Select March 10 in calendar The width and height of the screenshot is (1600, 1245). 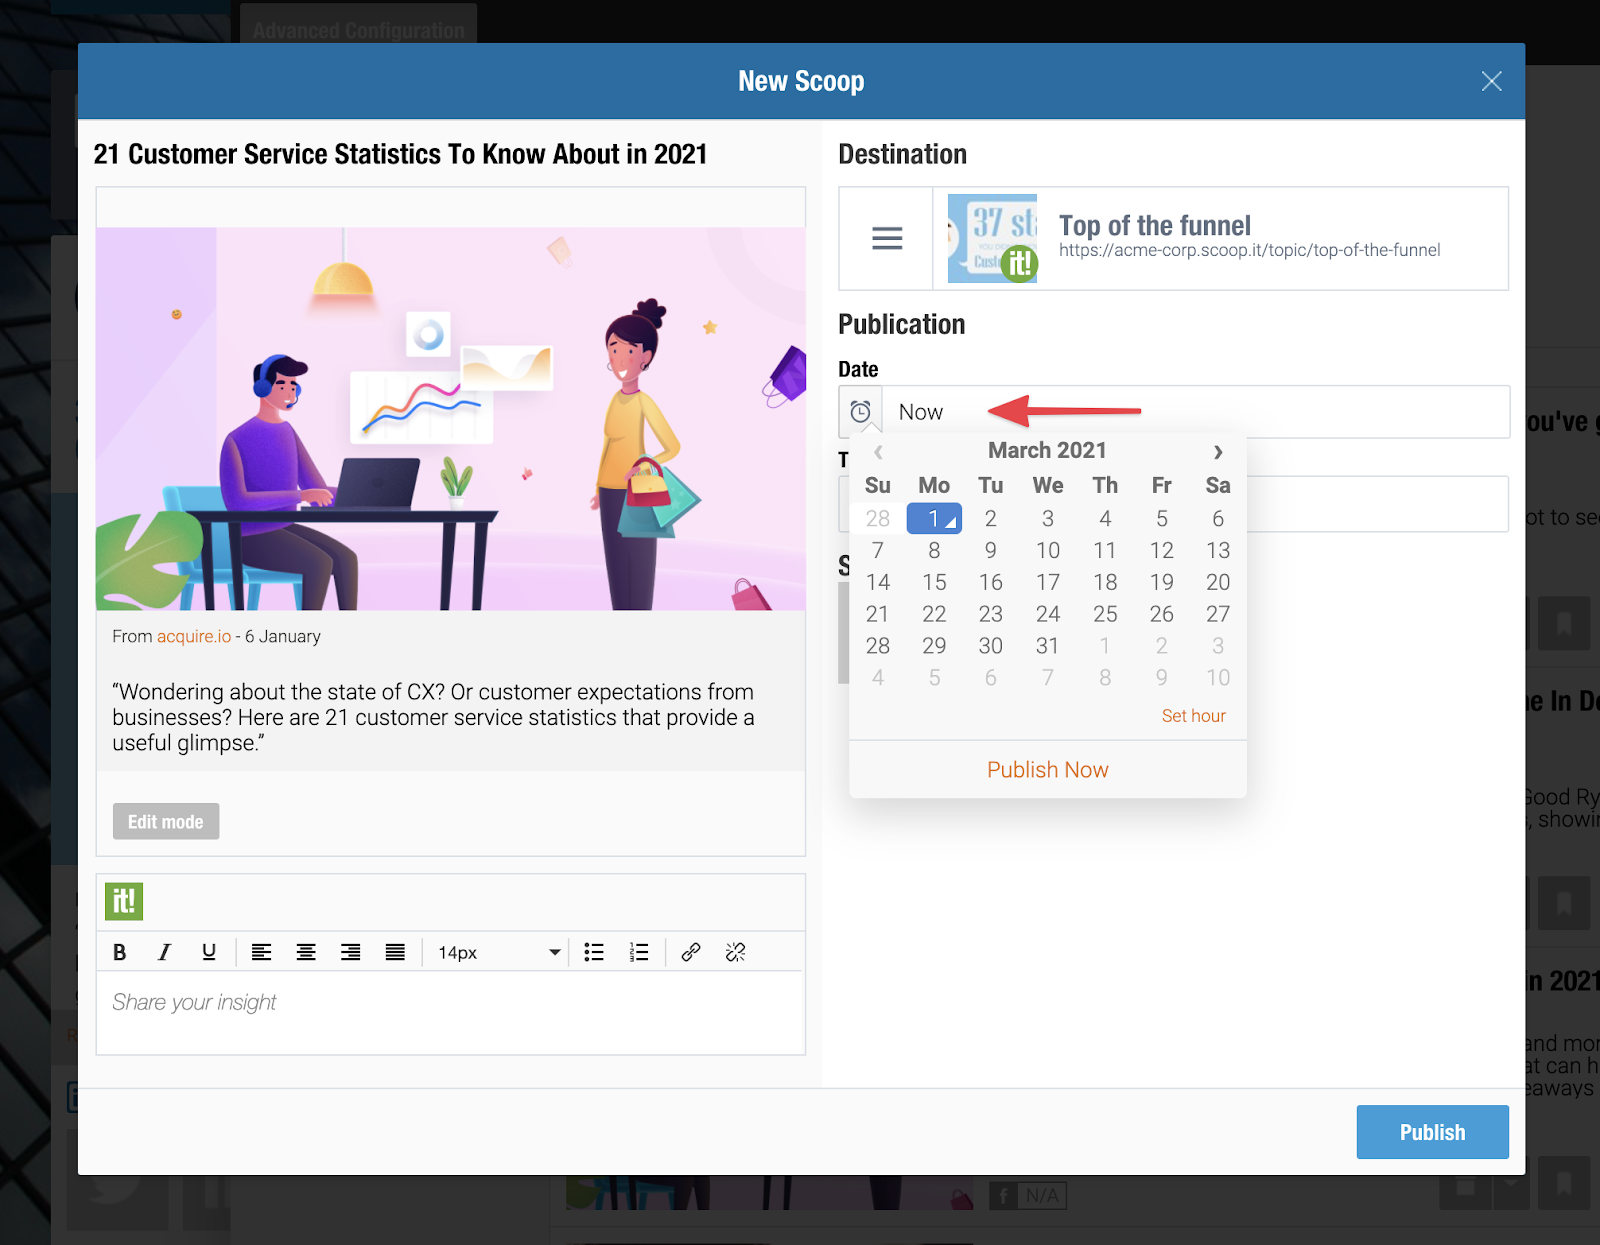(x=1048, y=550)
